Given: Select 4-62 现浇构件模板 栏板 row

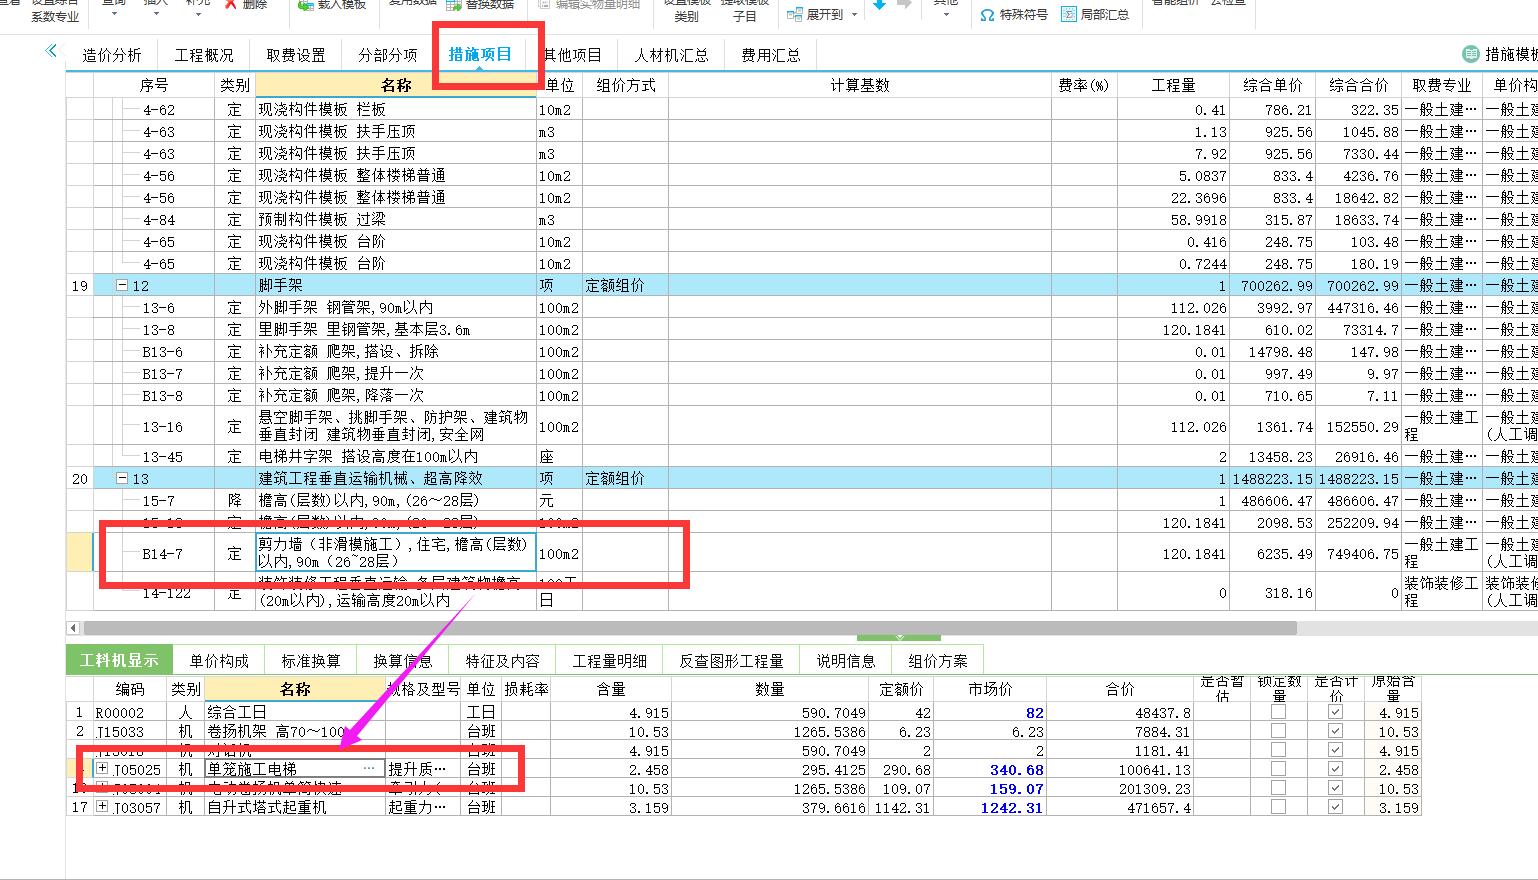Looking at the screenshot, I should pyautogui.click(x=396, y=109).
